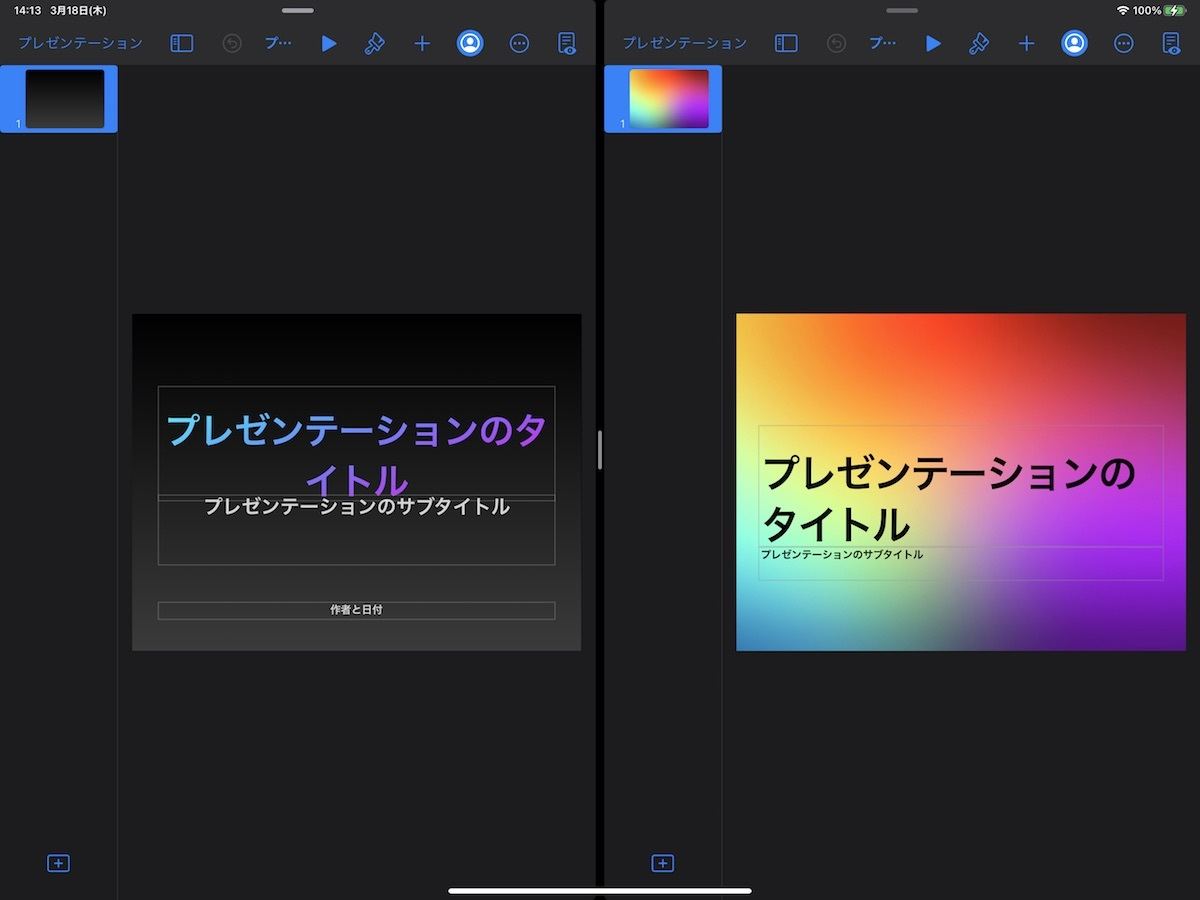Viewport: 1200px width, 900px height.
Task: Select the colorful slide 1 thumbnail
Action: (669, 99)
